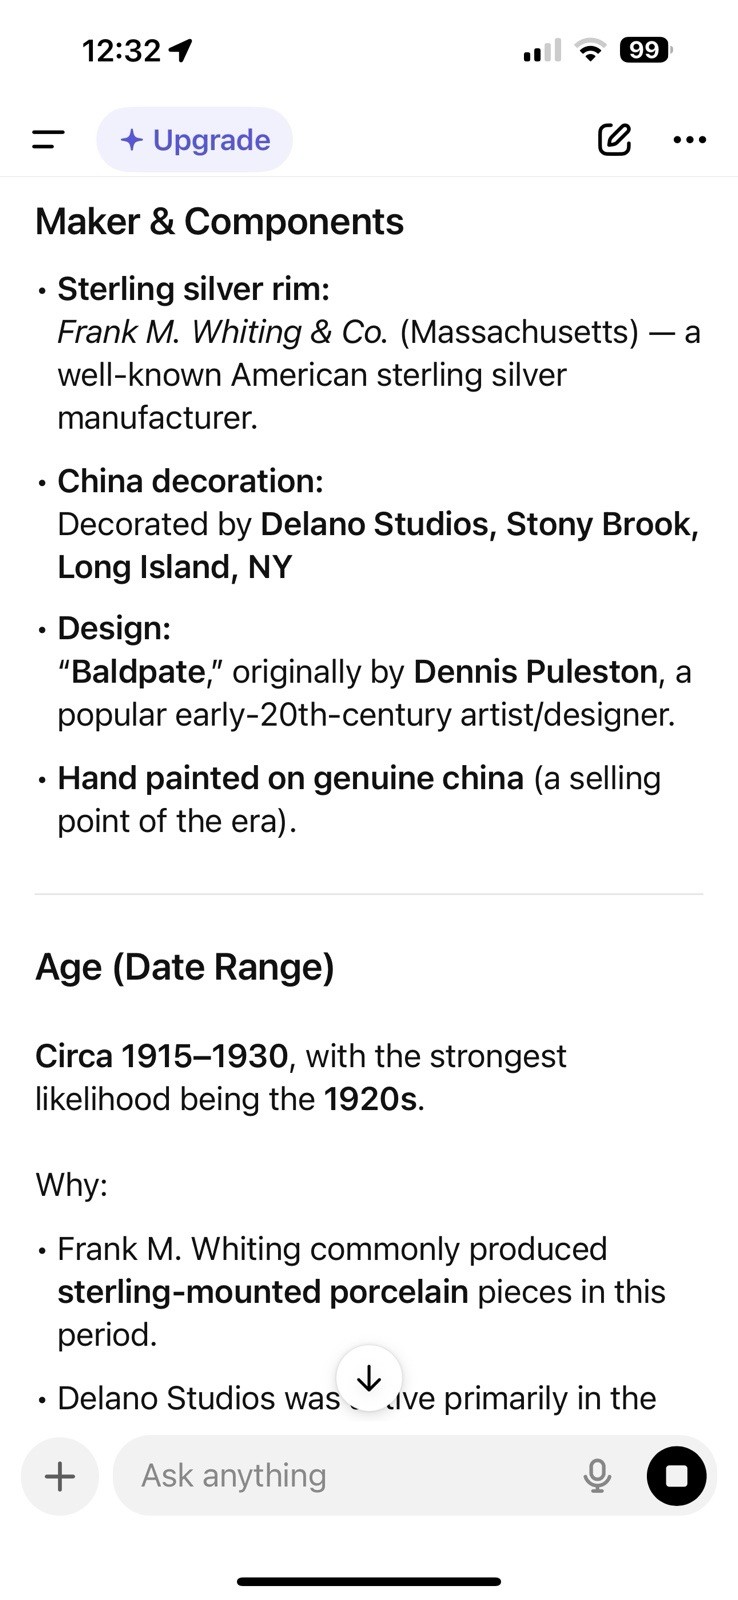Start a new chat with compose icon

tap(615, 140)
